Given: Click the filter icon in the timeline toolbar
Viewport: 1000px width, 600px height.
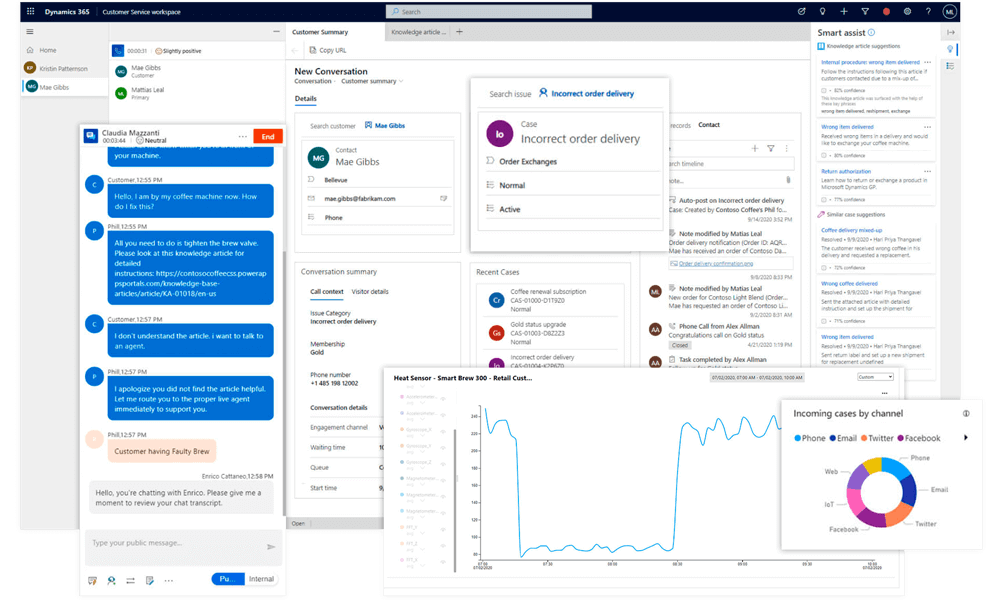Looking at the screenshot, I should [x=771, y=148].
